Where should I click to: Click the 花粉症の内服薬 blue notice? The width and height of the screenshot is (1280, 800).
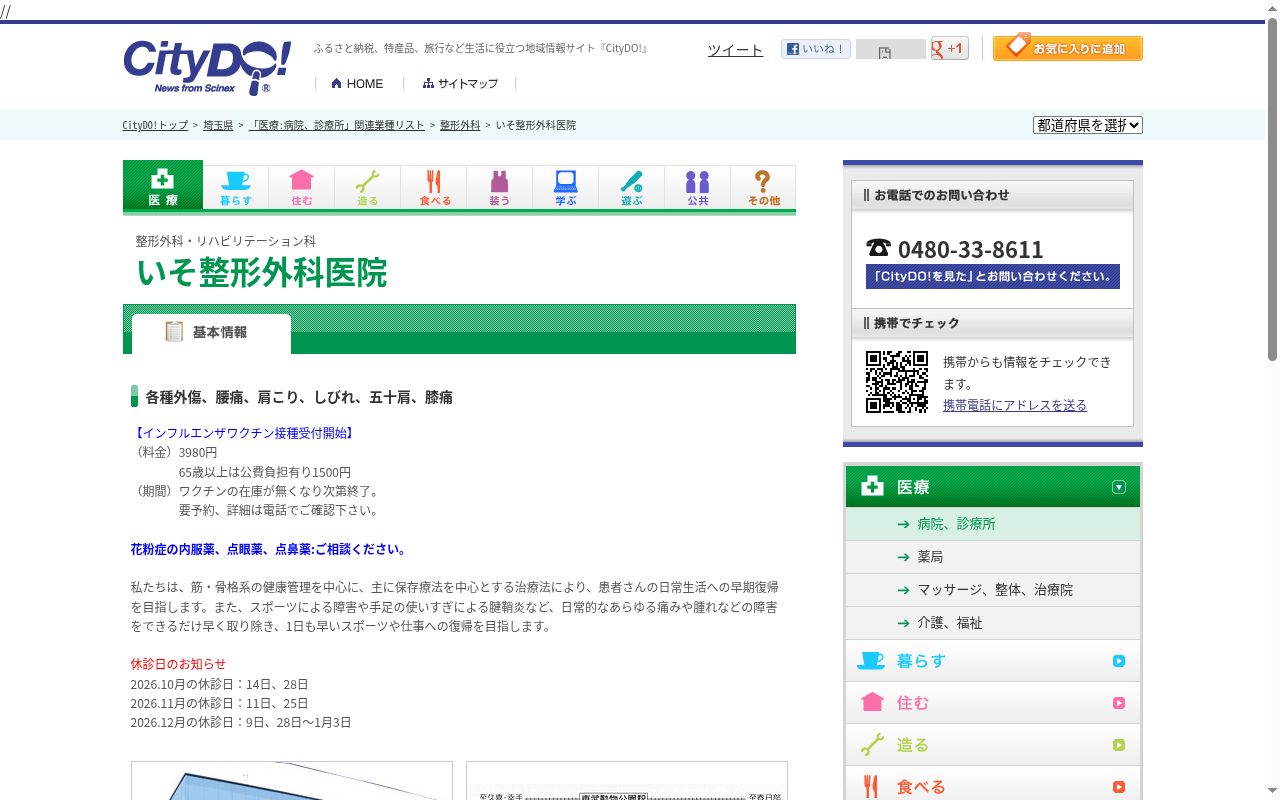coord(269,549)
